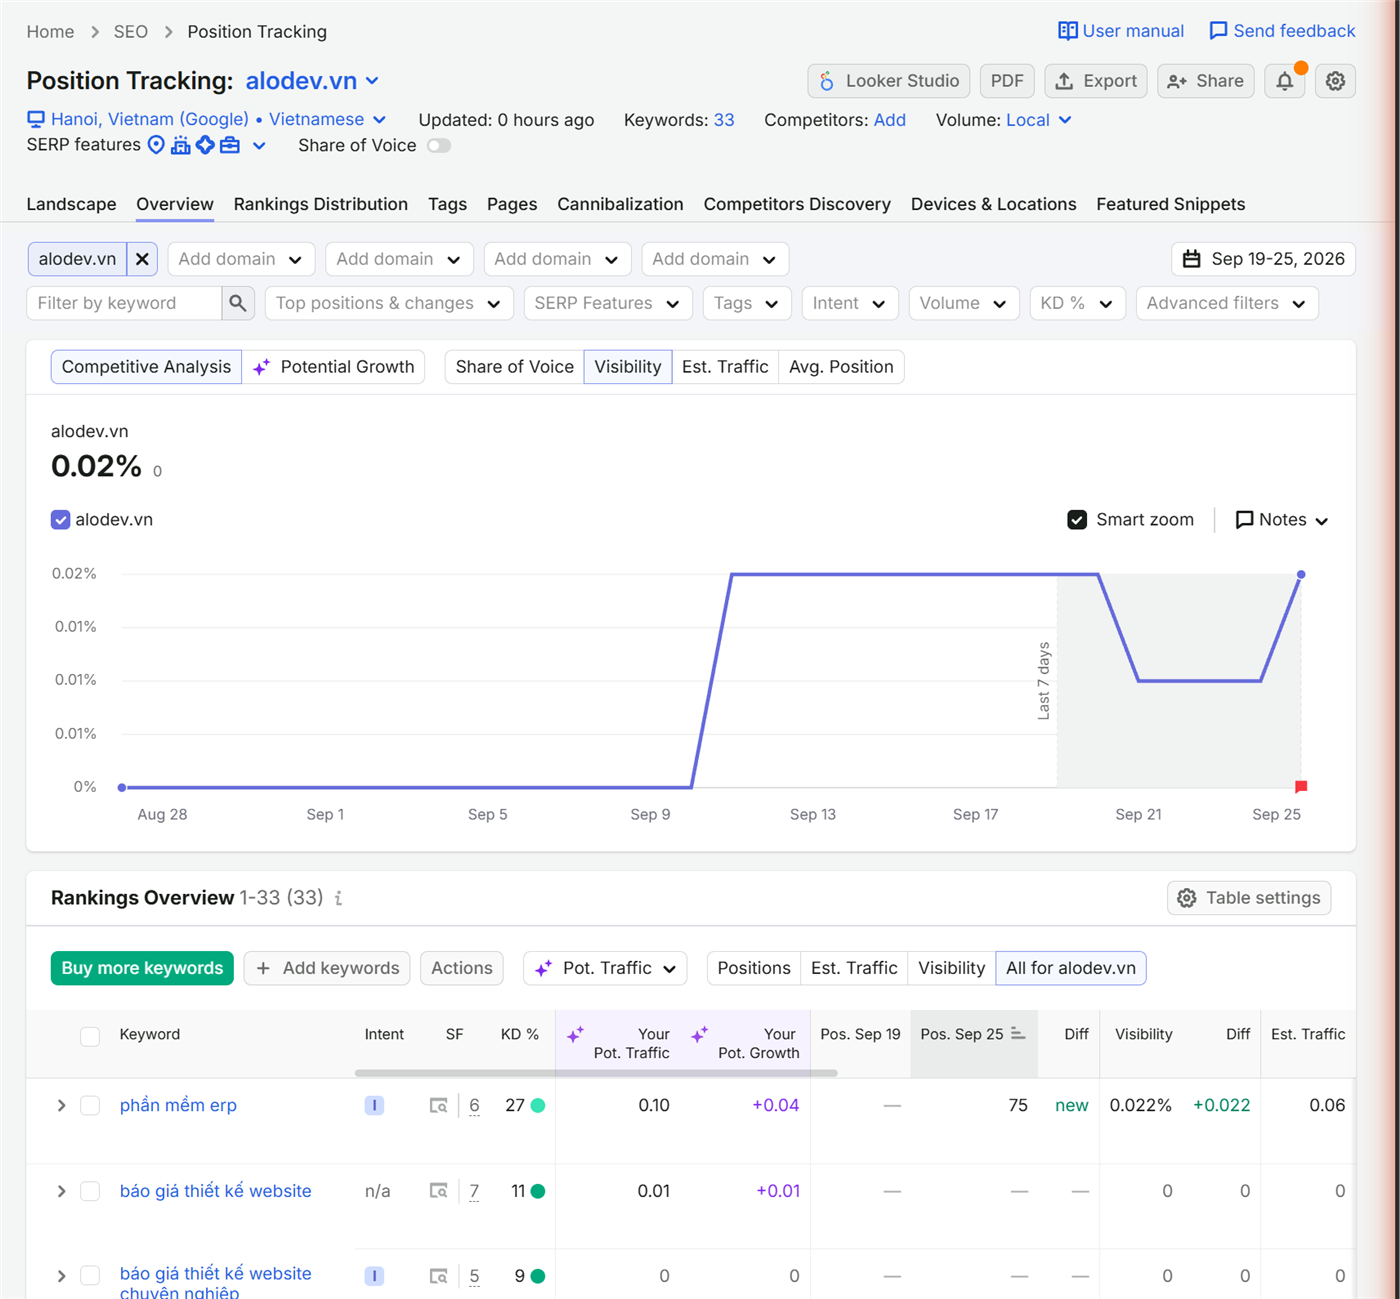Click red note flag on Sep 25
Screen dimensions: 1400x1299
pyautogui.click(x=1301, y=787)
